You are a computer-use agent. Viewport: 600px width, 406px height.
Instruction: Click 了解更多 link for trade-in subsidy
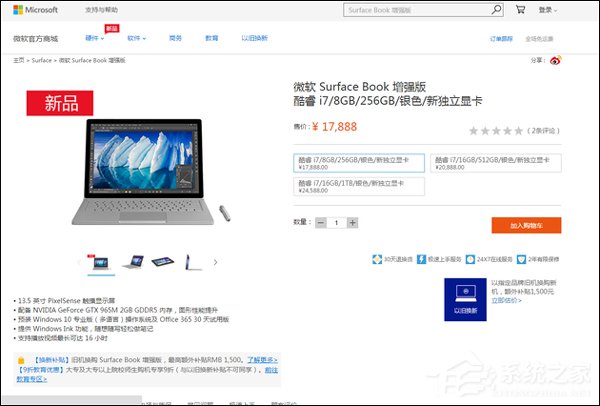click(x=262, y=360)
